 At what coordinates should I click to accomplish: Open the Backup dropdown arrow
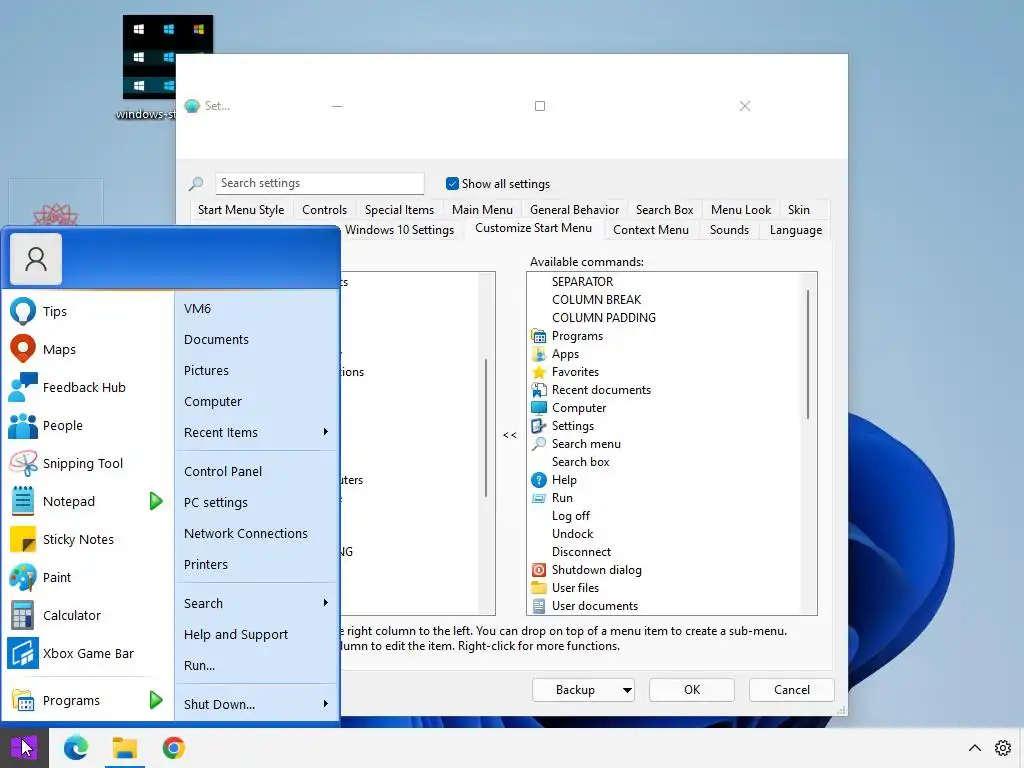coord(627,690)
